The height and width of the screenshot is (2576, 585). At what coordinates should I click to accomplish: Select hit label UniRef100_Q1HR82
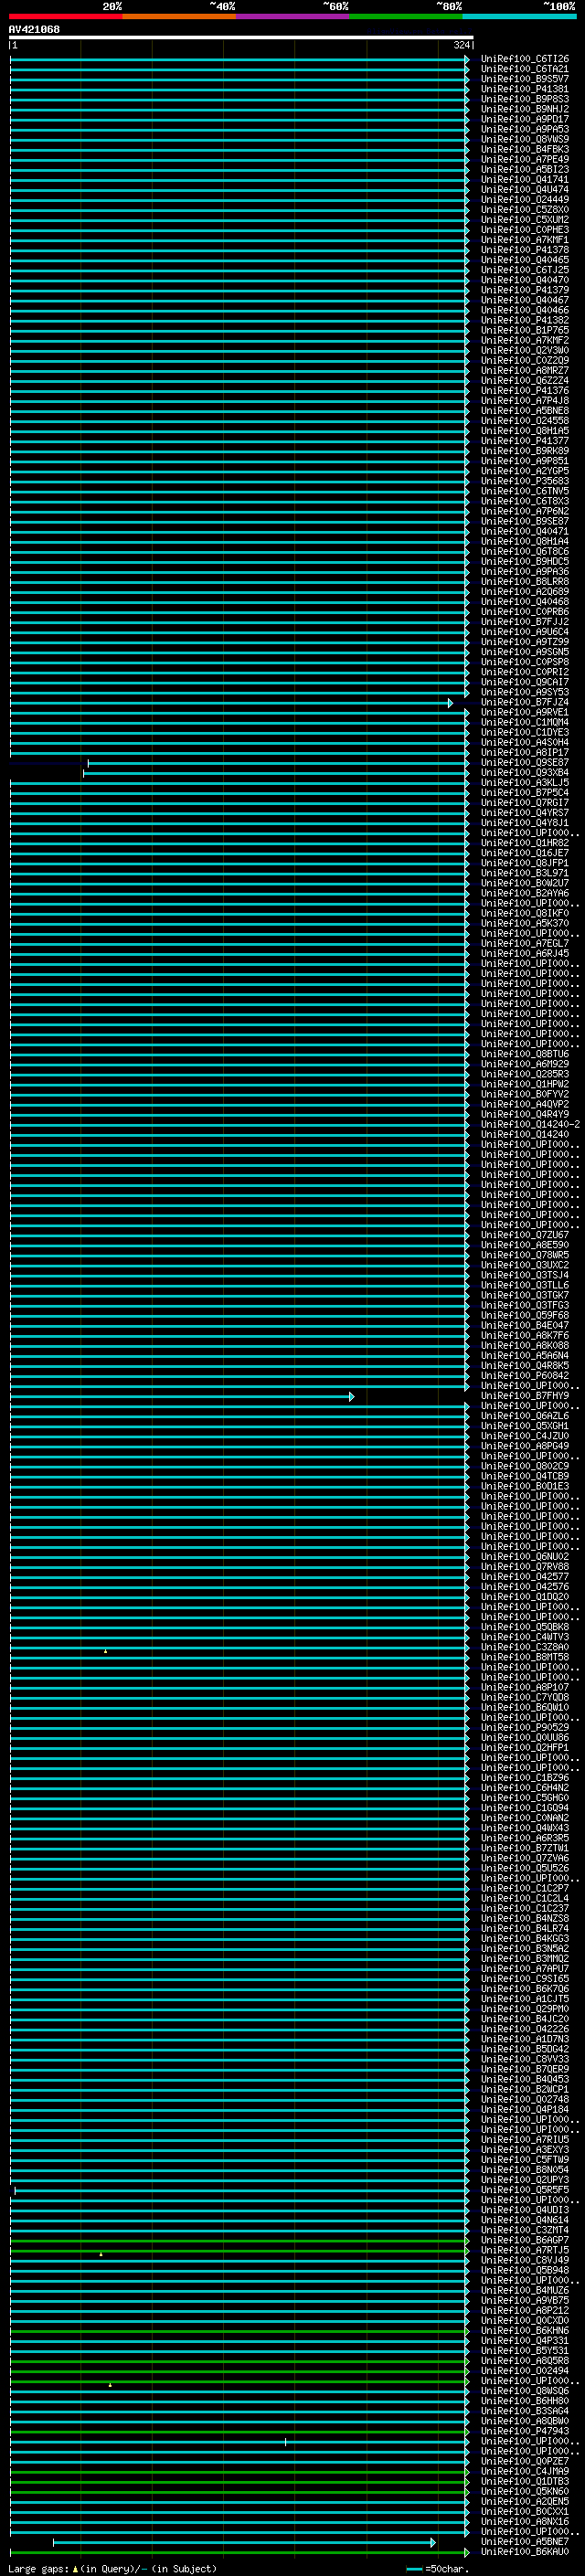524,843
